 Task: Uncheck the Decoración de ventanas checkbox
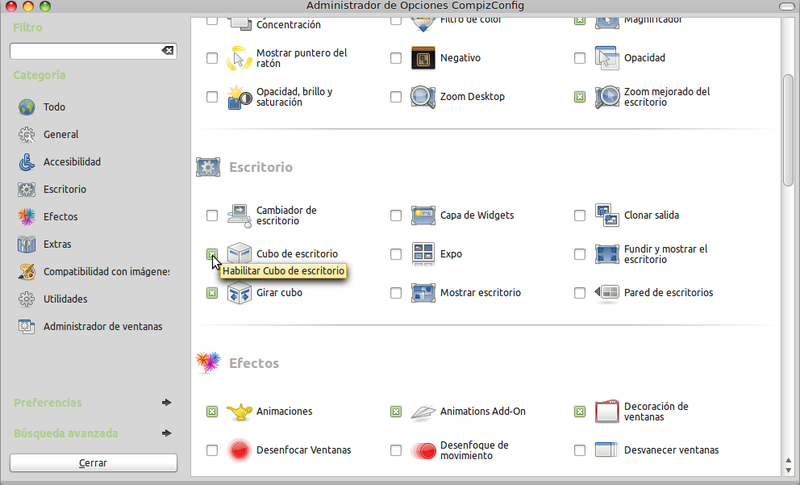[580, 411]
